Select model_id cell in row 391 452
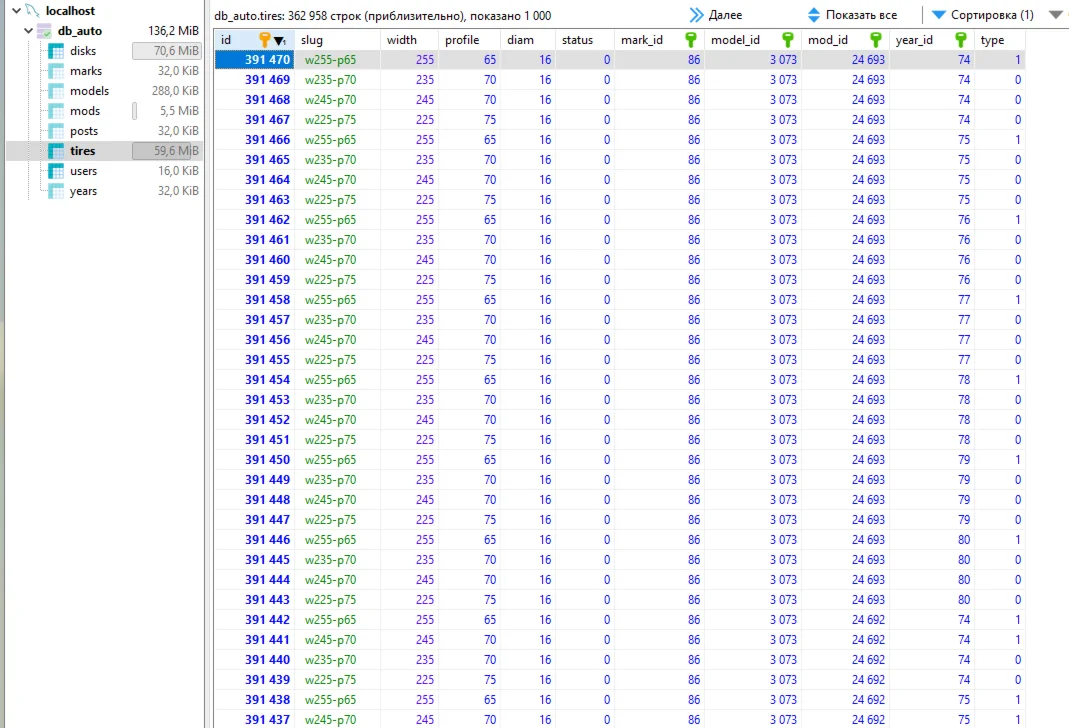The height and width of the screenshot is (728, 1069). [753, 420]
